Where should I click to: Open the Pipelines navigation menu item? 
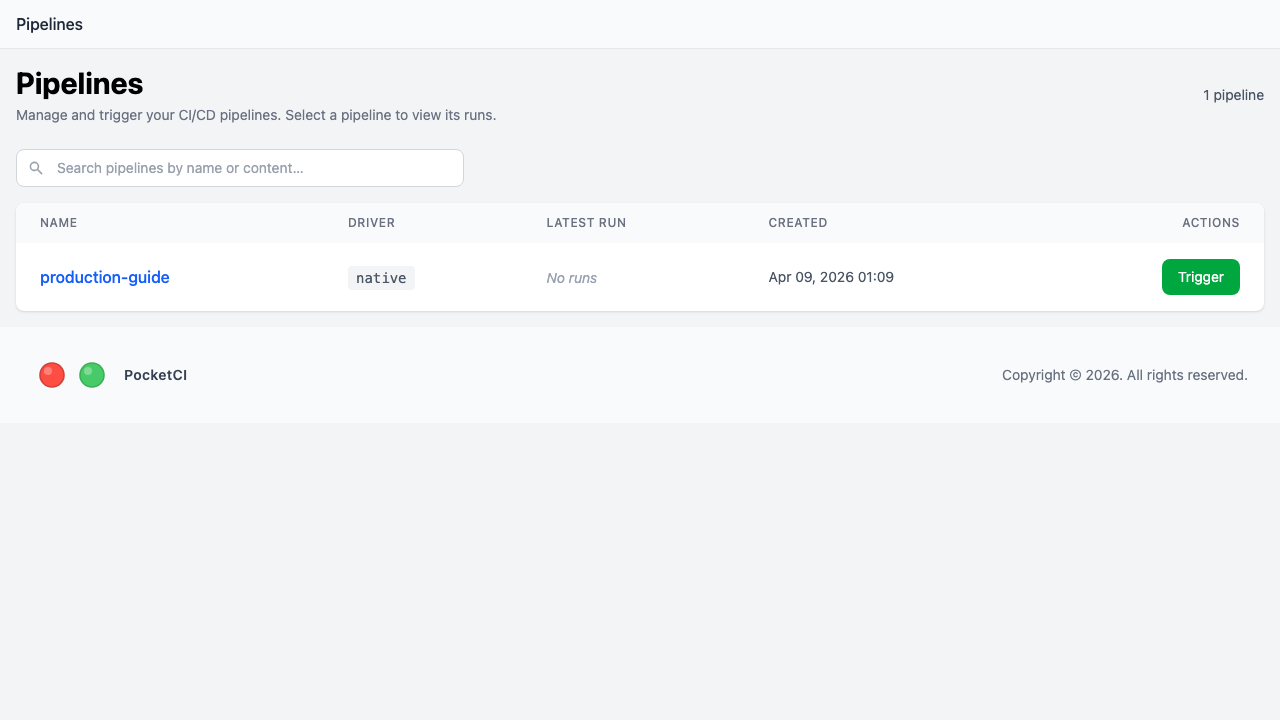(x=49, y=24)
